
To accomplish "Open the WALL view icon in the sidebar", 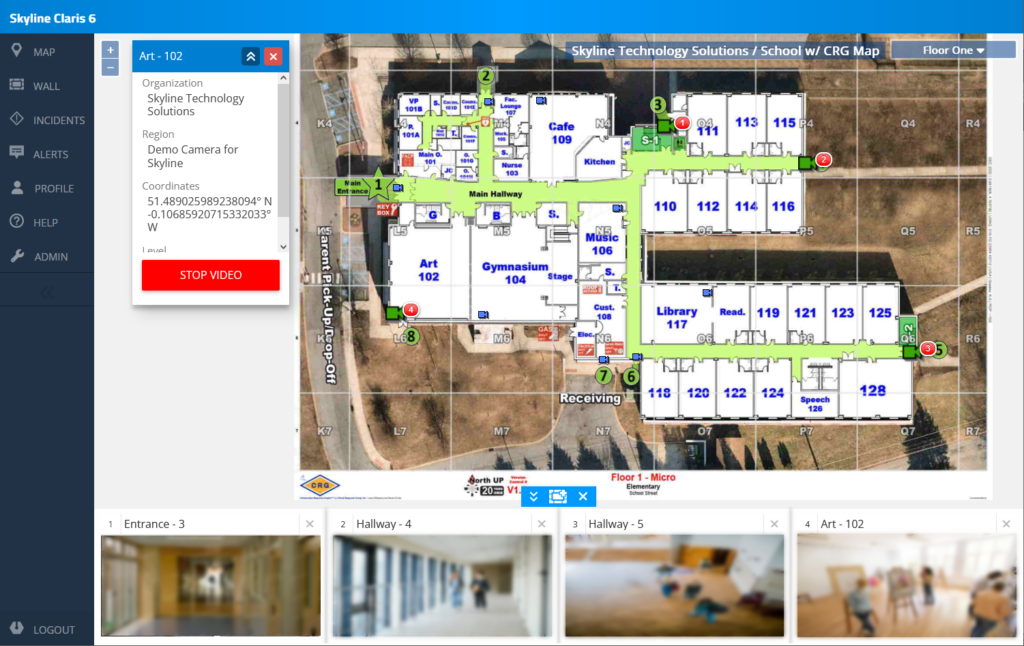I will 16,86.
